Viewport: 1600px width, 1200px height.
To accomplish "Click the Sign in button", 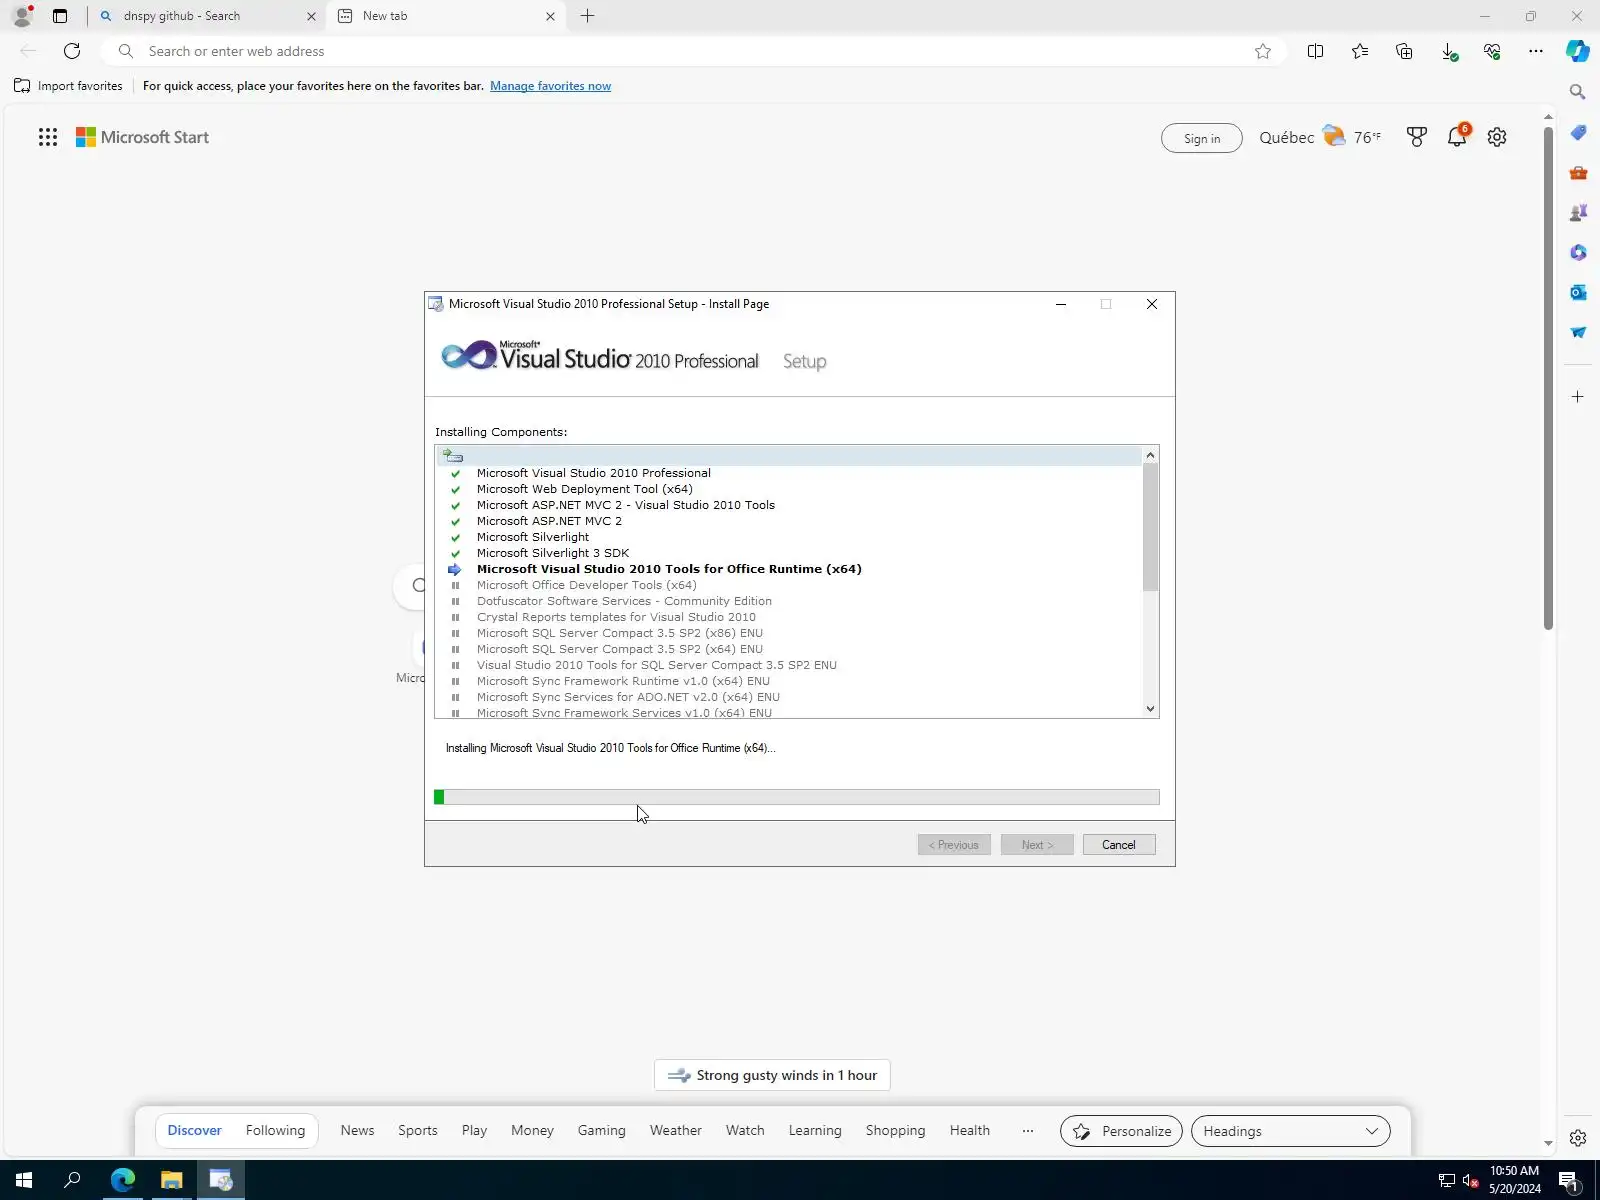I will [x=1202, y=138].
